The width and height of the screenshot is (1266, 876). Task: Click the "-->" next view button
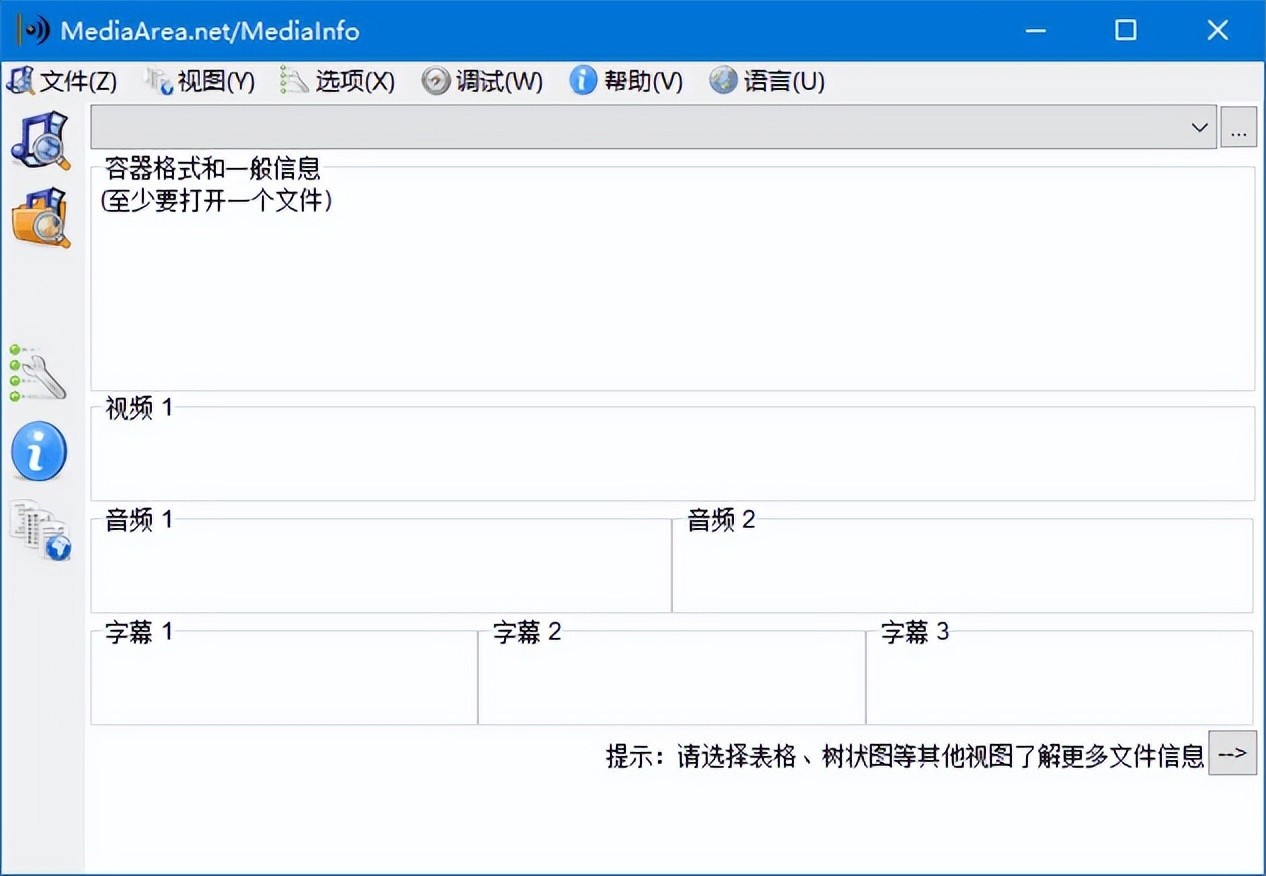tap(1232, 753)
